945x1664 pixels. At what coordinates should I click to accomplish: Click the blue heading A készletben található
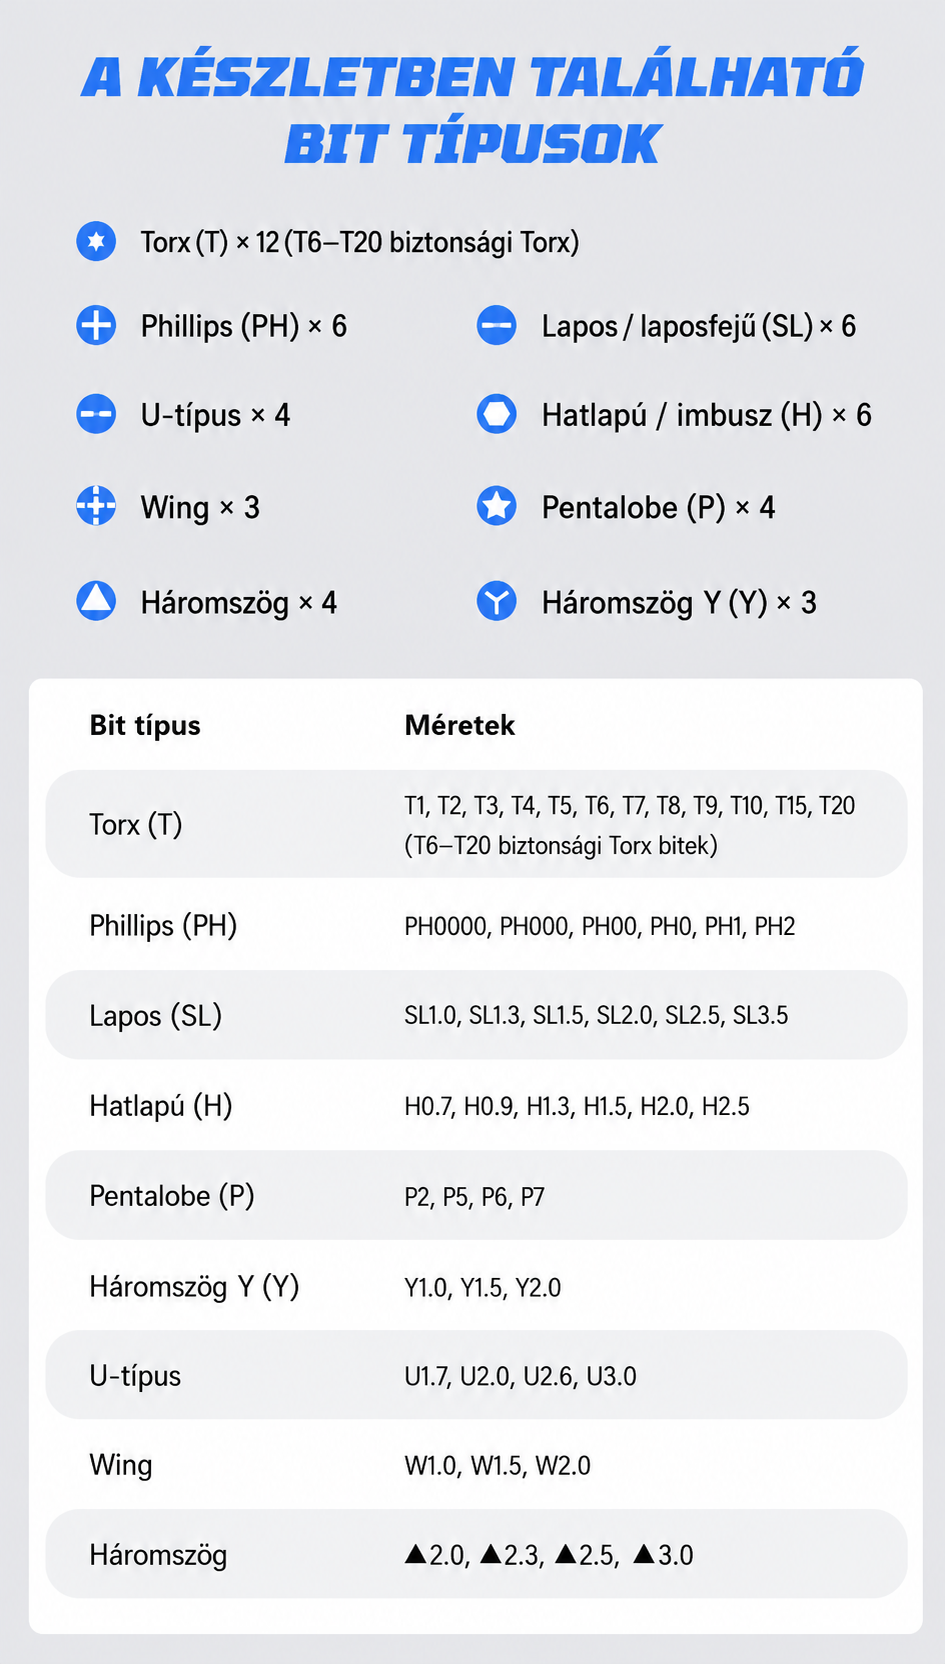pos(473,77)
